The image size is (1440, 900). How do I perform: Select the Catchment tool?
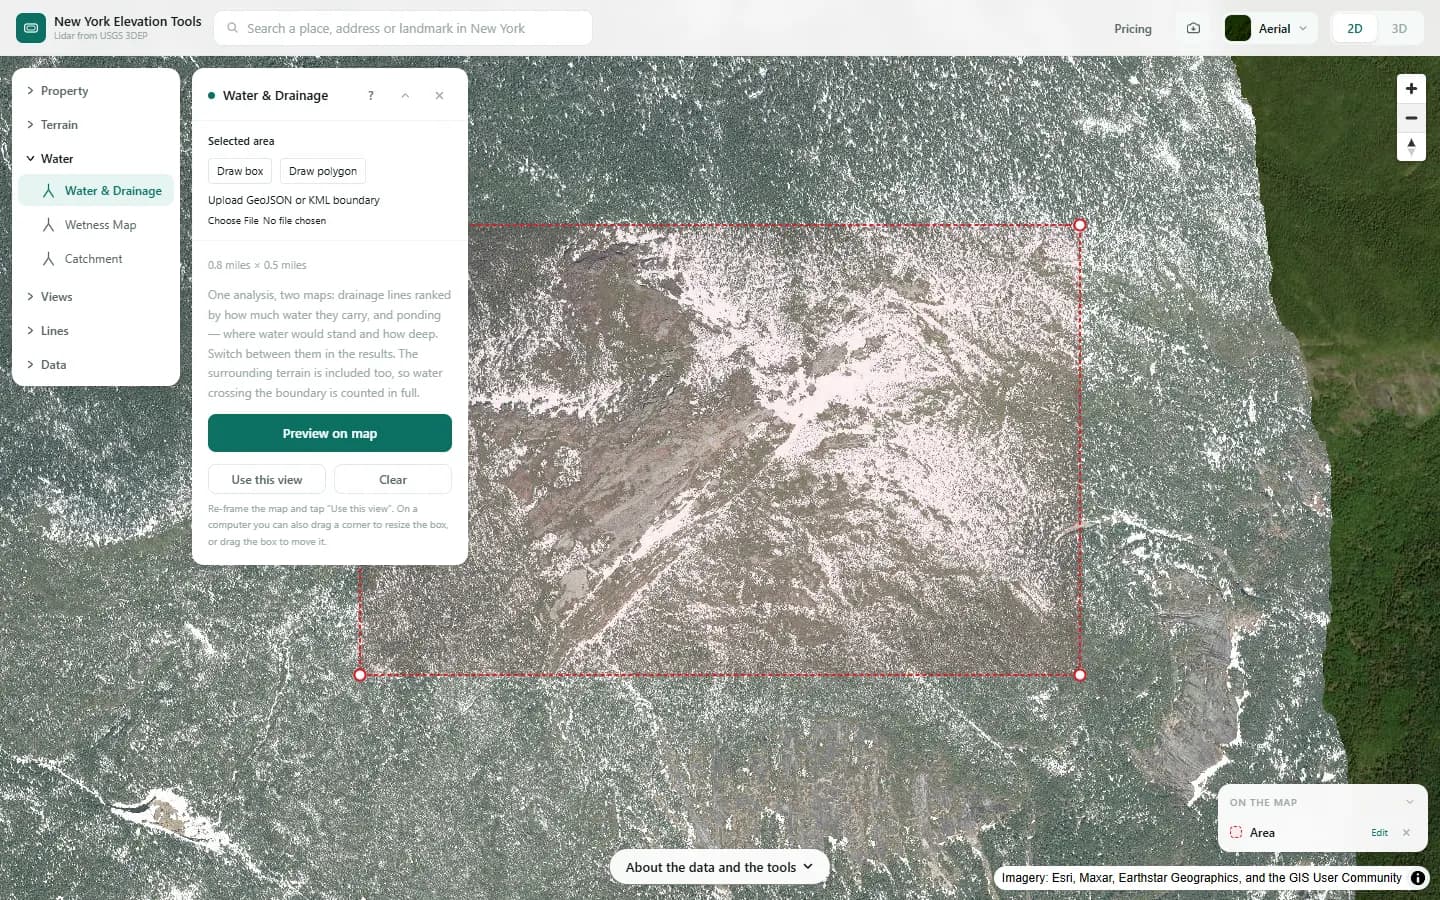coord(96,259)
